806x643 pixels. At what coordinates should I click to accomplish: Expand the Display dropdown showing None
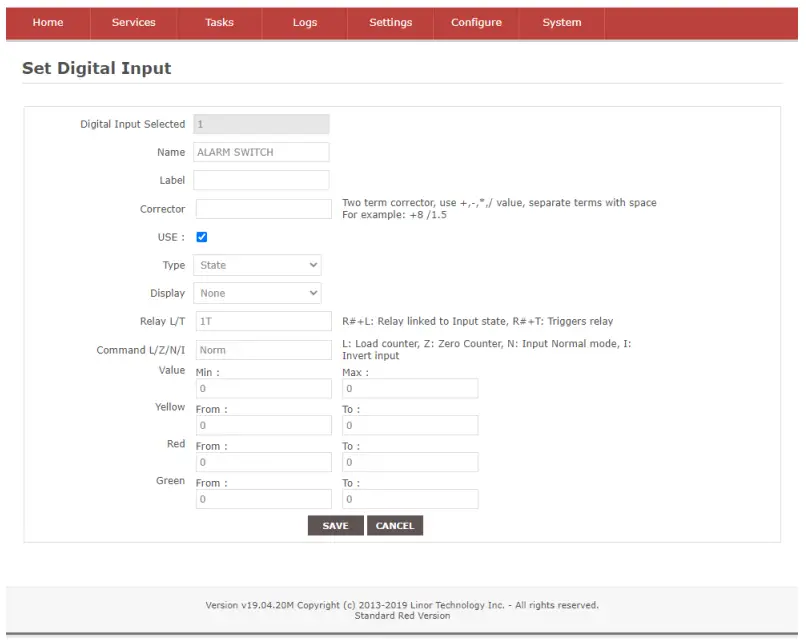(x=258, y=293)
